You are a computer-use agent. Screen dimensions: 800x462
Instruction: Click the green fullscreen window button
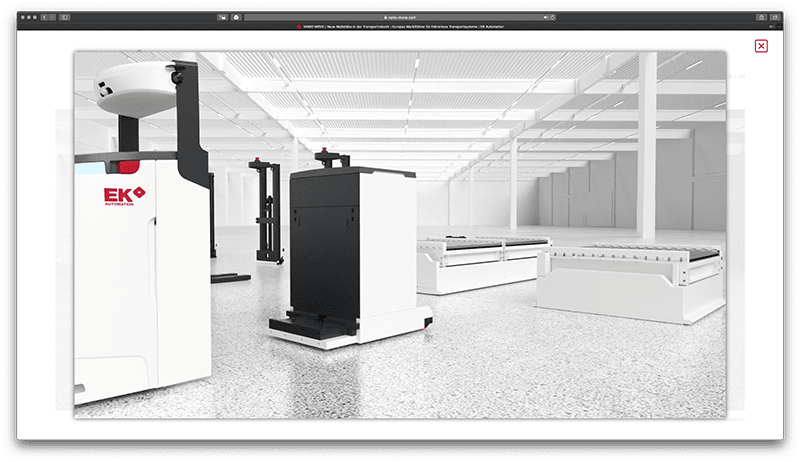pos(35,17)
